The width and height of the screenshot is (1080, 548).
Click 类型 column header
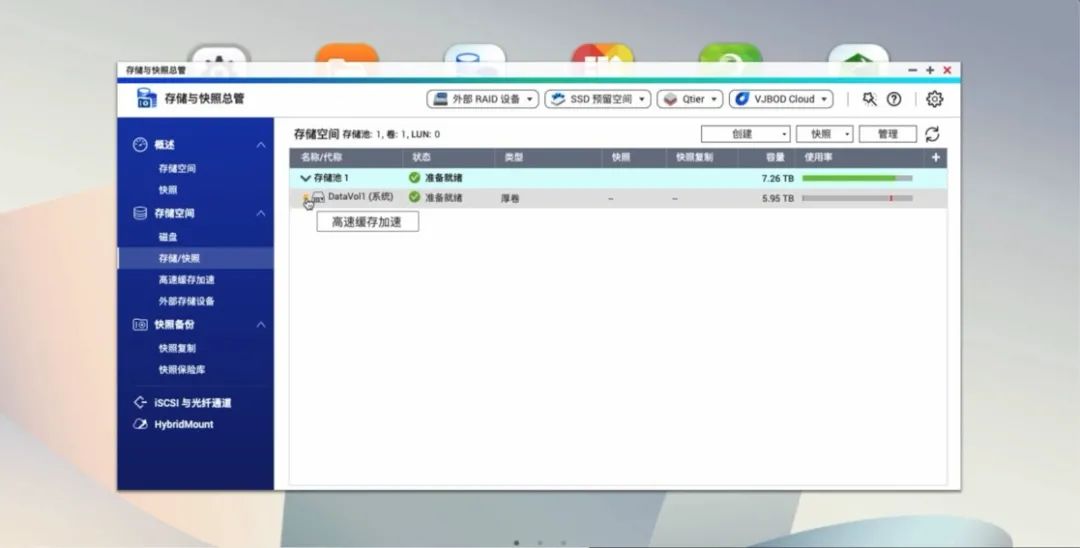pyautogui.click(x=514, y=158)
